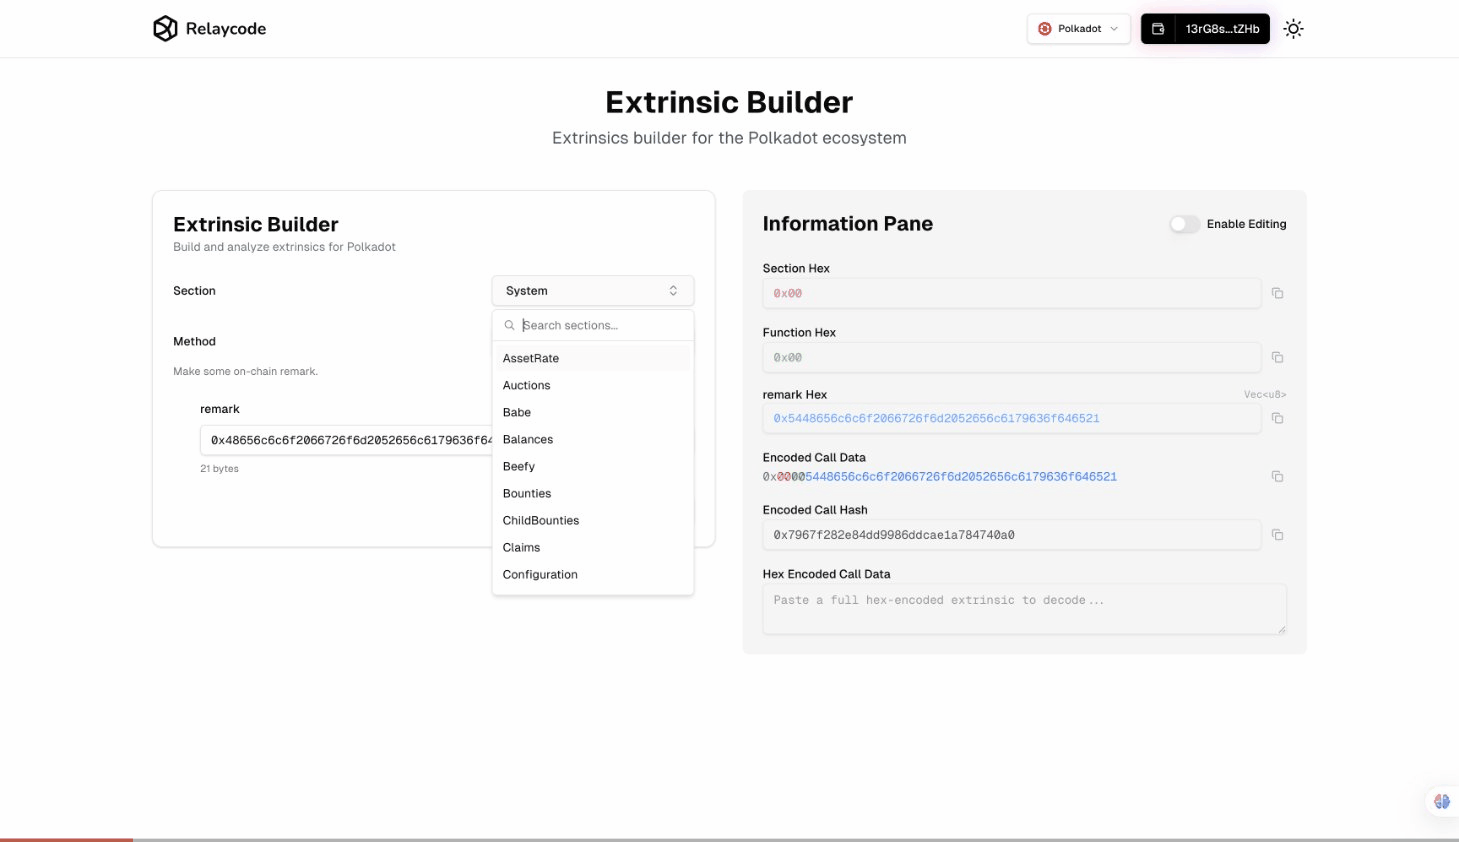Click the Information Pane heading
The width and height of the screenshot is (1459, 842).
point(848,224)
